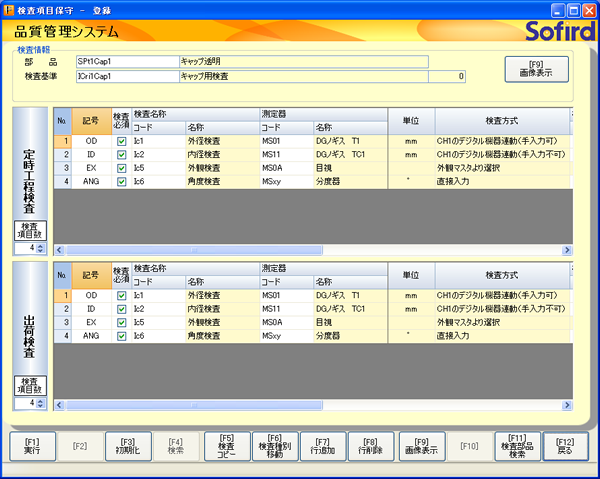600x479 pixels.
Task: Click the [F6] 検査種別移動 button
Action: 275,447
